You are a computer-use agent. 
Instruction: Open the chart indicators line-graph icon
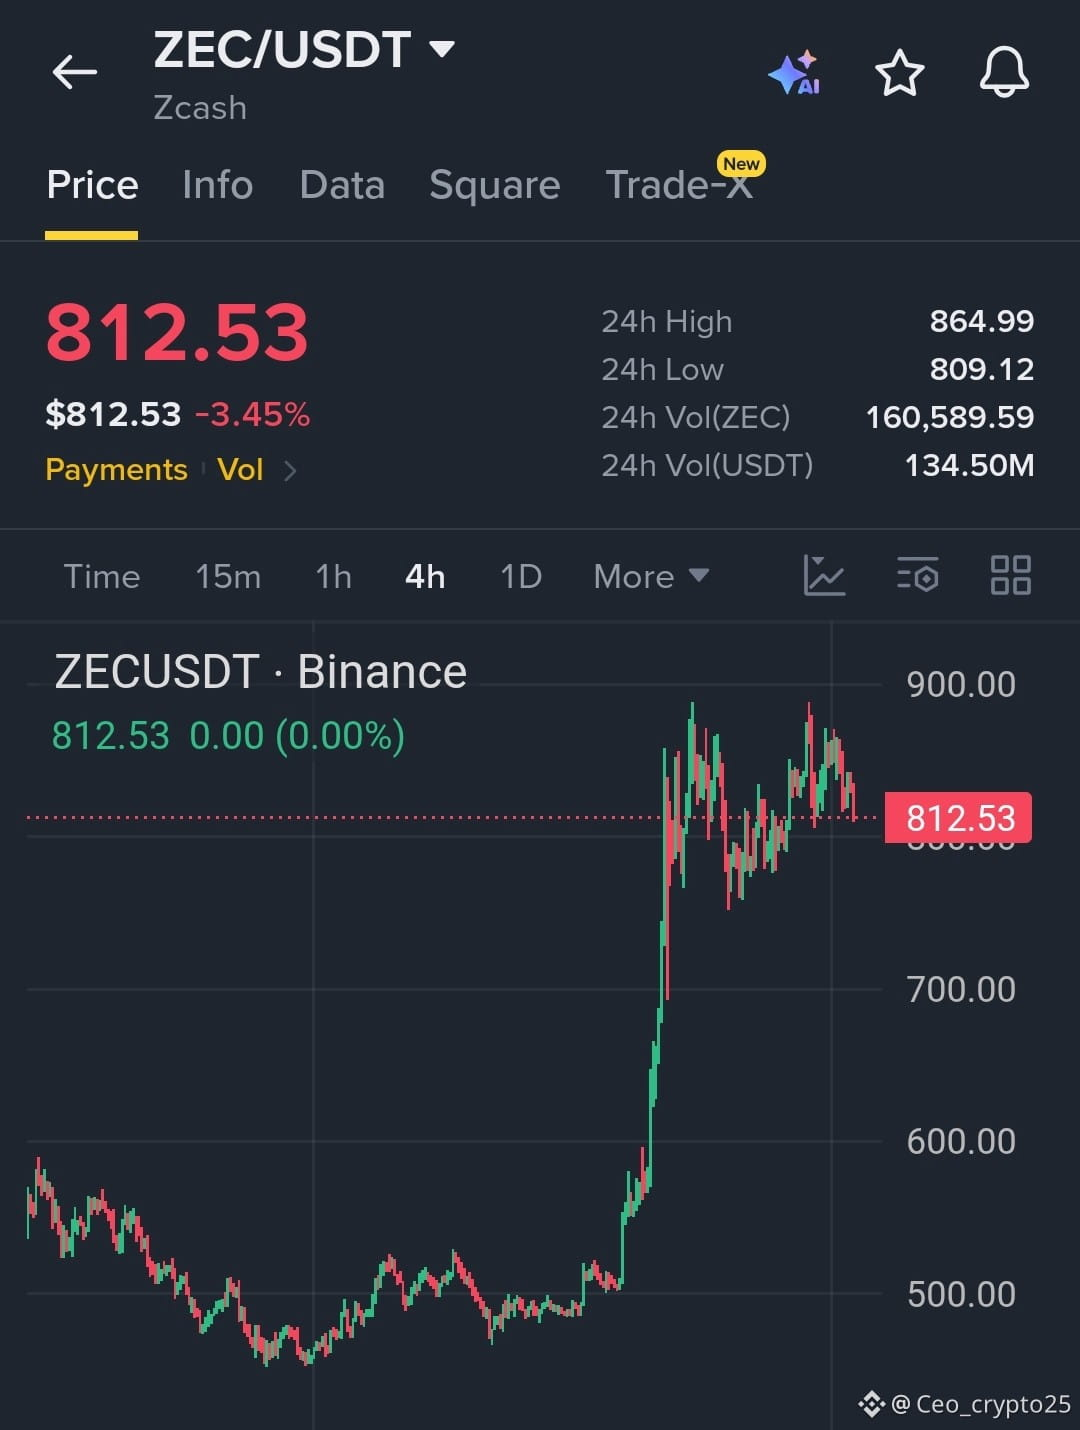pos(824,576)
